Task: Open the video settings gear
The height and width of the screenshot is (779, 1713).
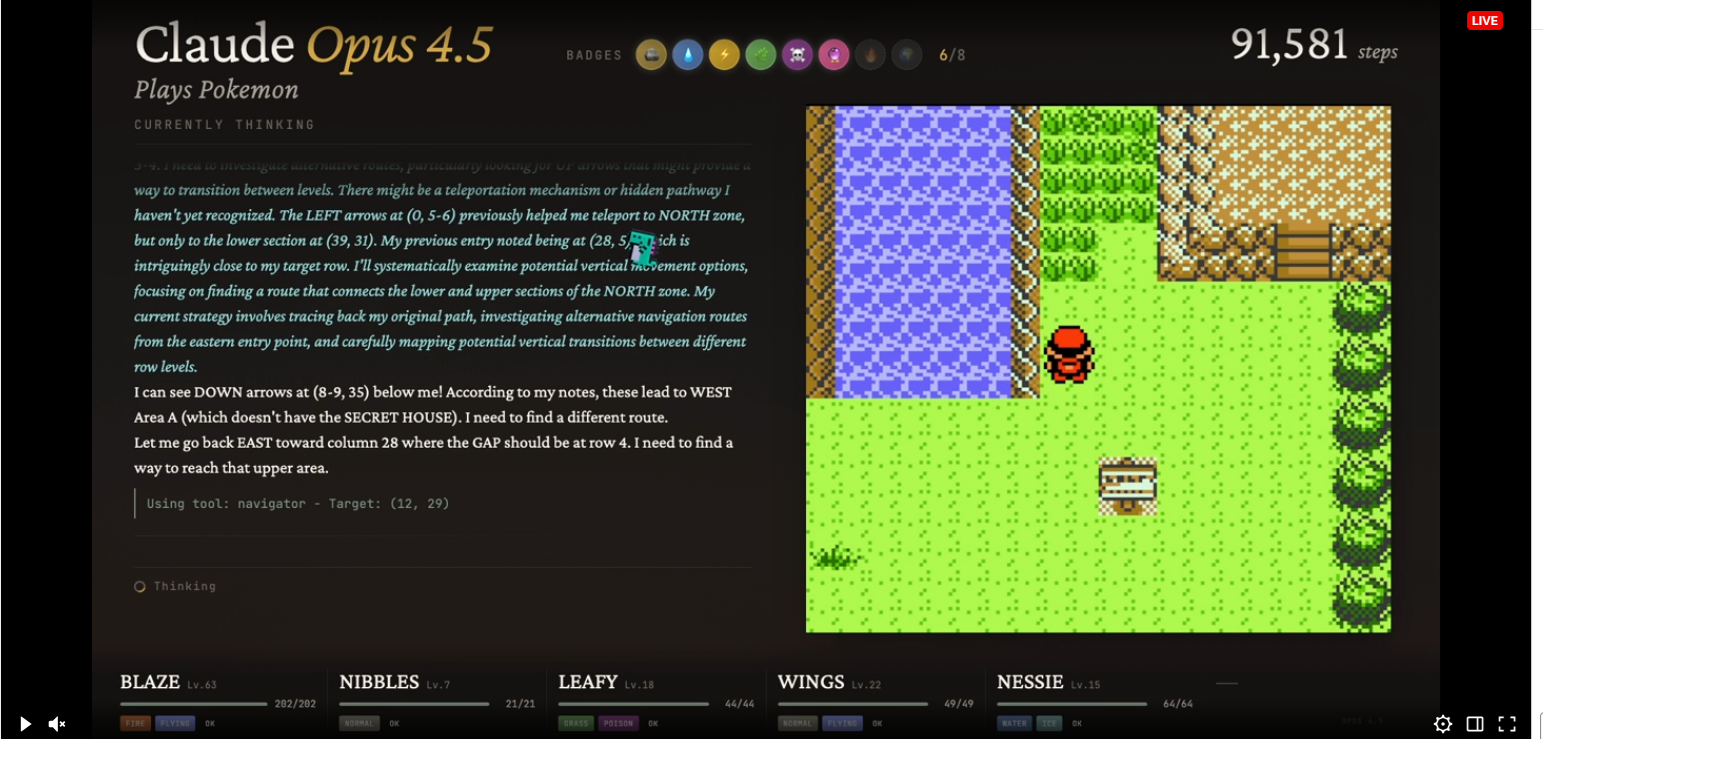Action: 1443,724
